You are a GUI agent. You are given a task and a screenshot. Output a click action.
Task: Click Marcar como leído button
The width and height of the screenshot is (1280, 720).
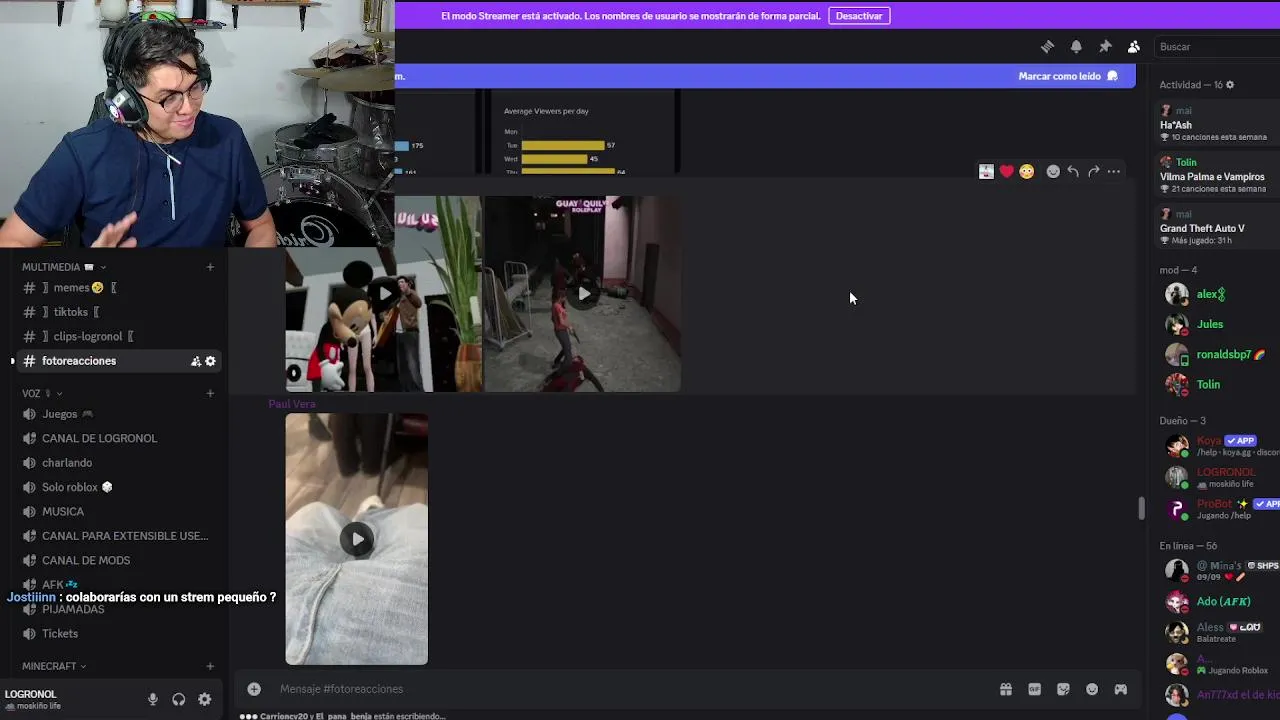click(x=1068, y=76)
